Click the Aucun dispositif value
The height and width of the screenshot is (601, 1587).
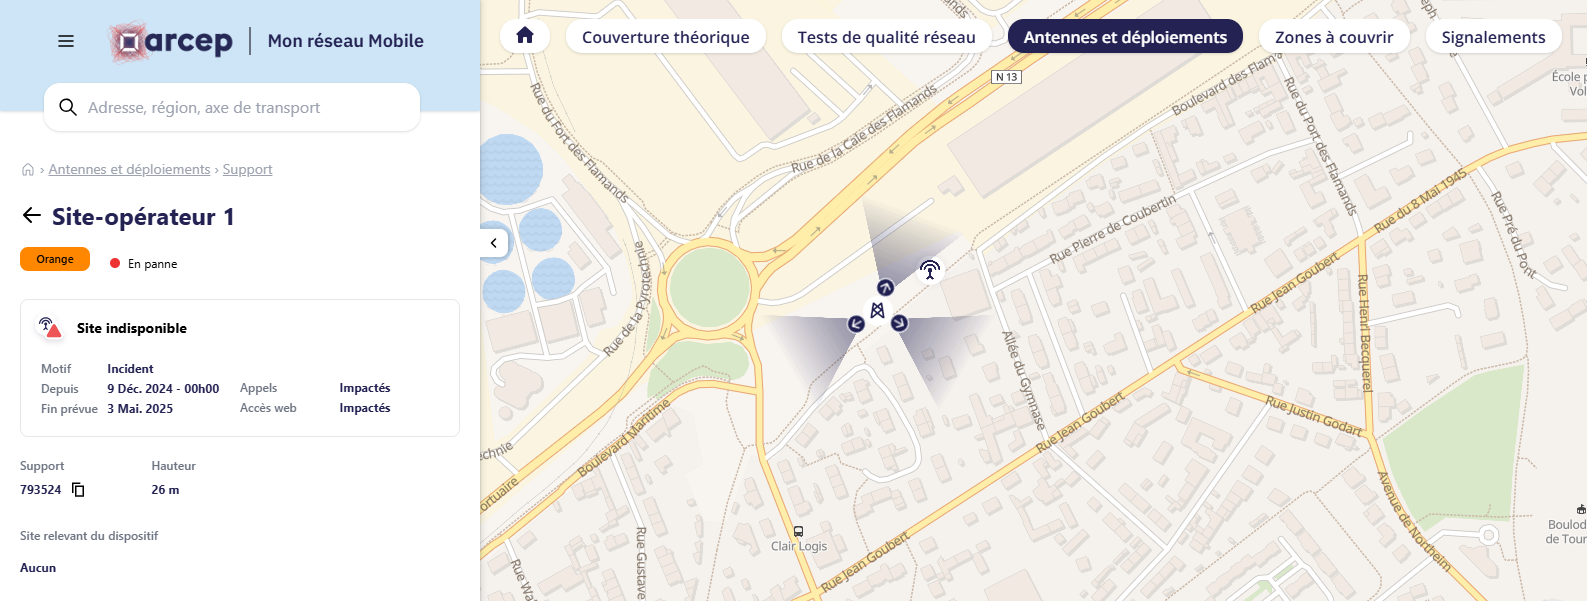coord(38,568)
